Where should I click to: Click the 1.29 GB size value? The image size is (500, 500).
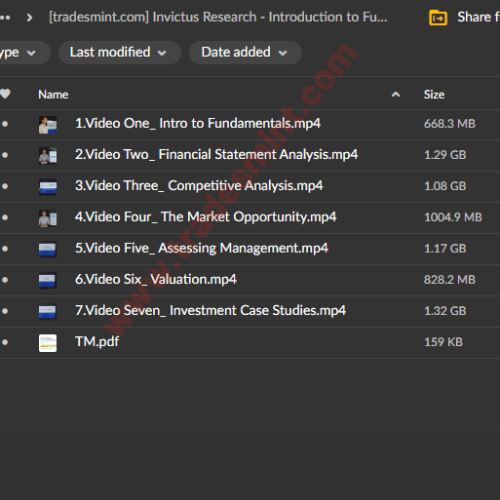pyautogui.click(x=445, y=155)
